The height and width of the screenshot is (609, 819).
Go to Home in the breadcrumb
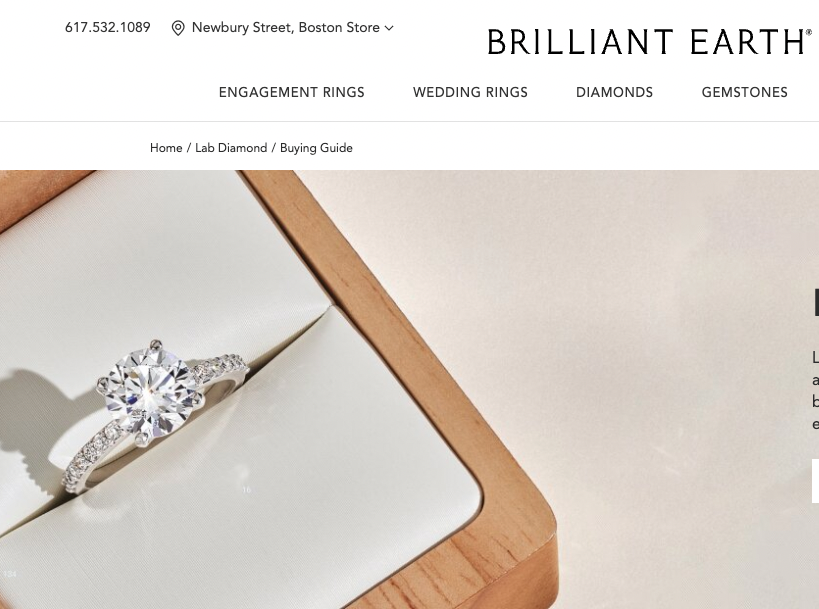tap(166, 148)
